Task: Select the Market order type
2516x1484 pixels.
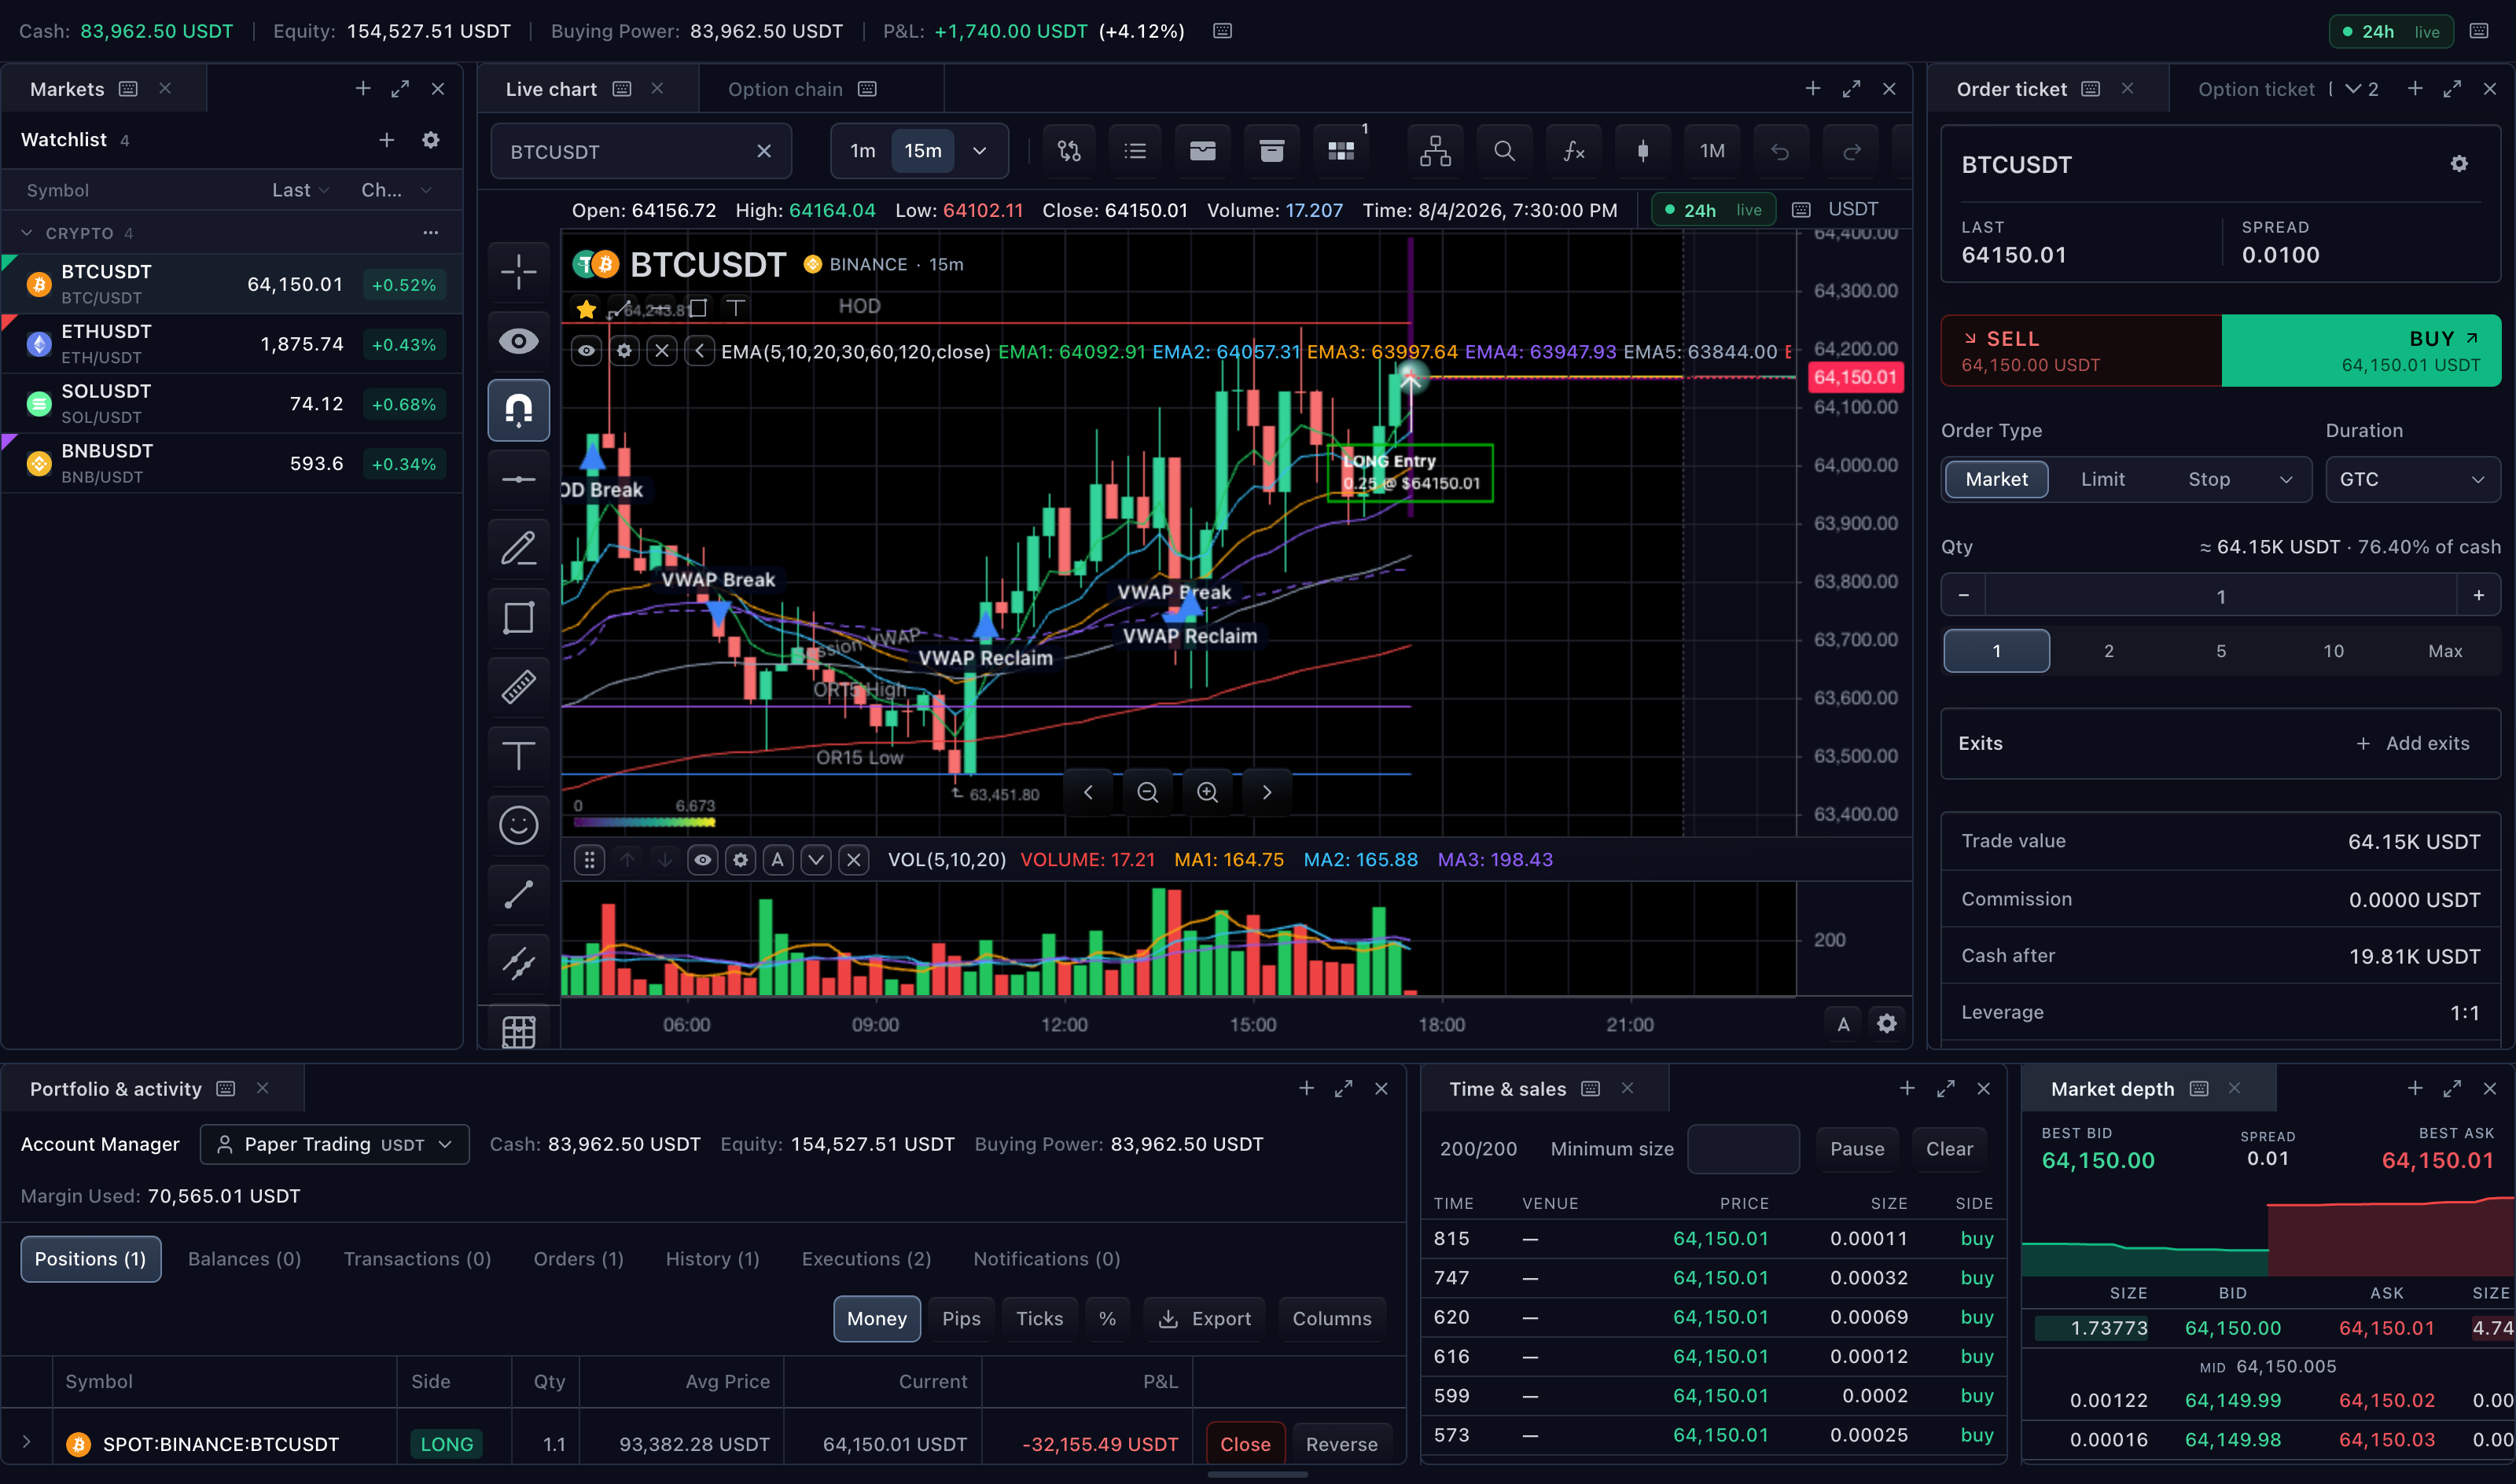Action: 1996,479
